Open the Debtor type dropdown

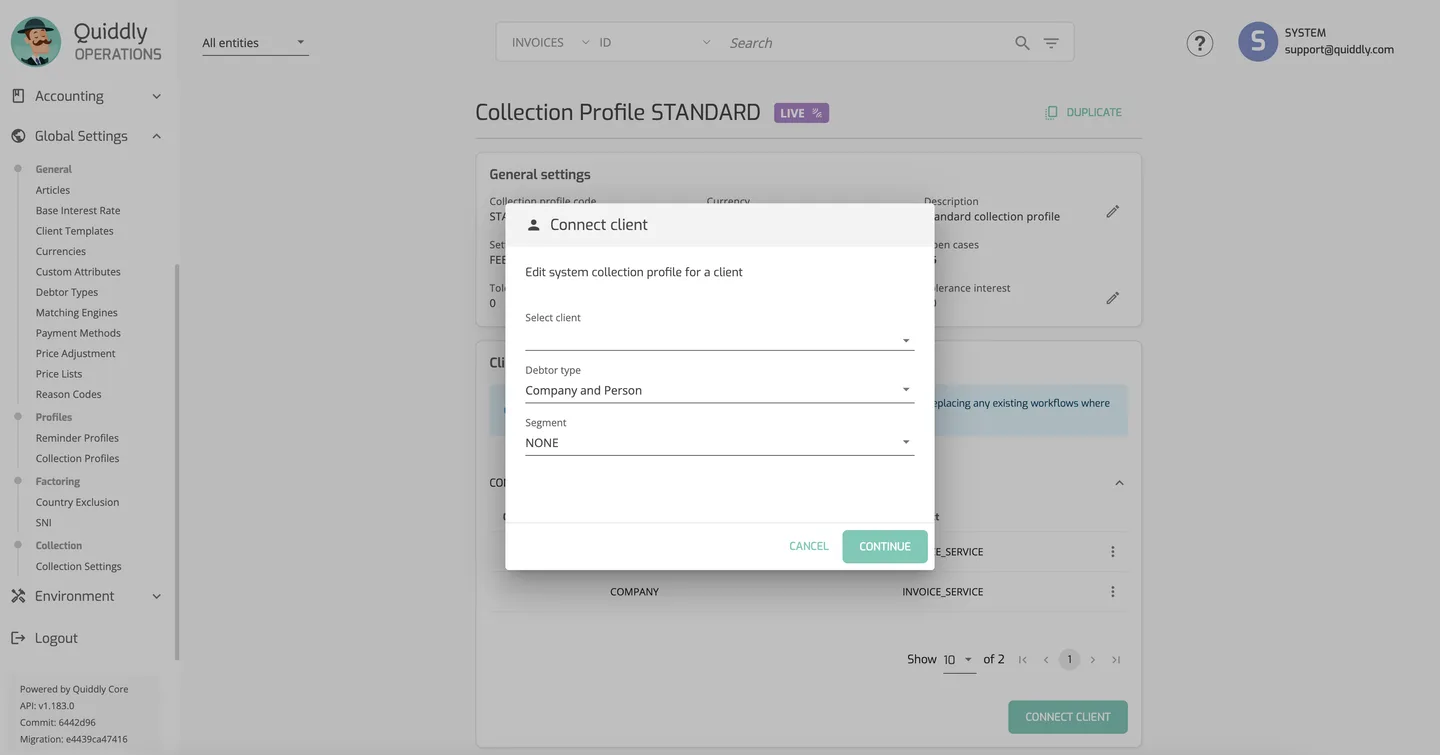click(x=719, y=391)
